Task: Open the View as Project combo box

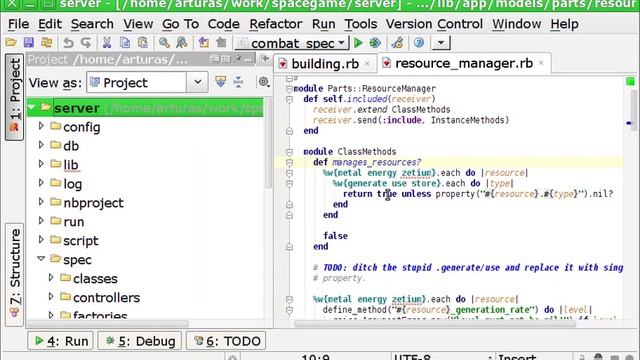Action: 147,82
